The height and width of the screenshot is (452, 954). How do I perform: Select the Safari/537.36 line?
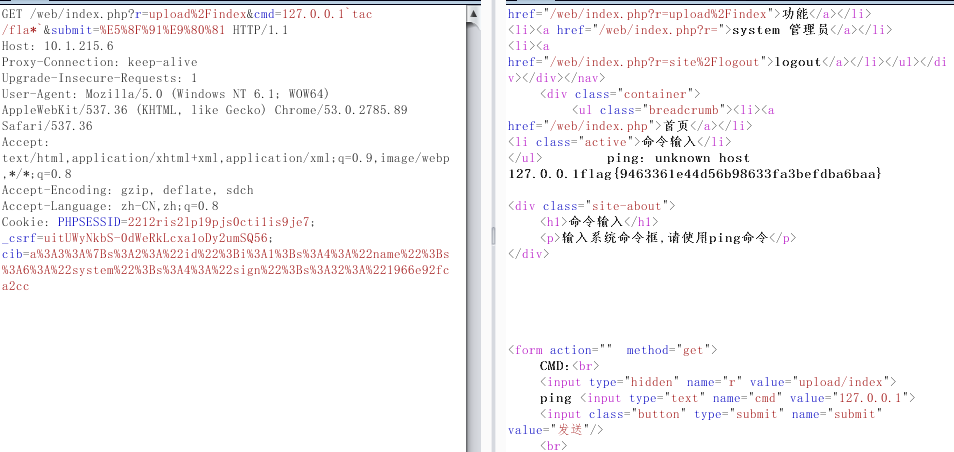coord(47,126)
